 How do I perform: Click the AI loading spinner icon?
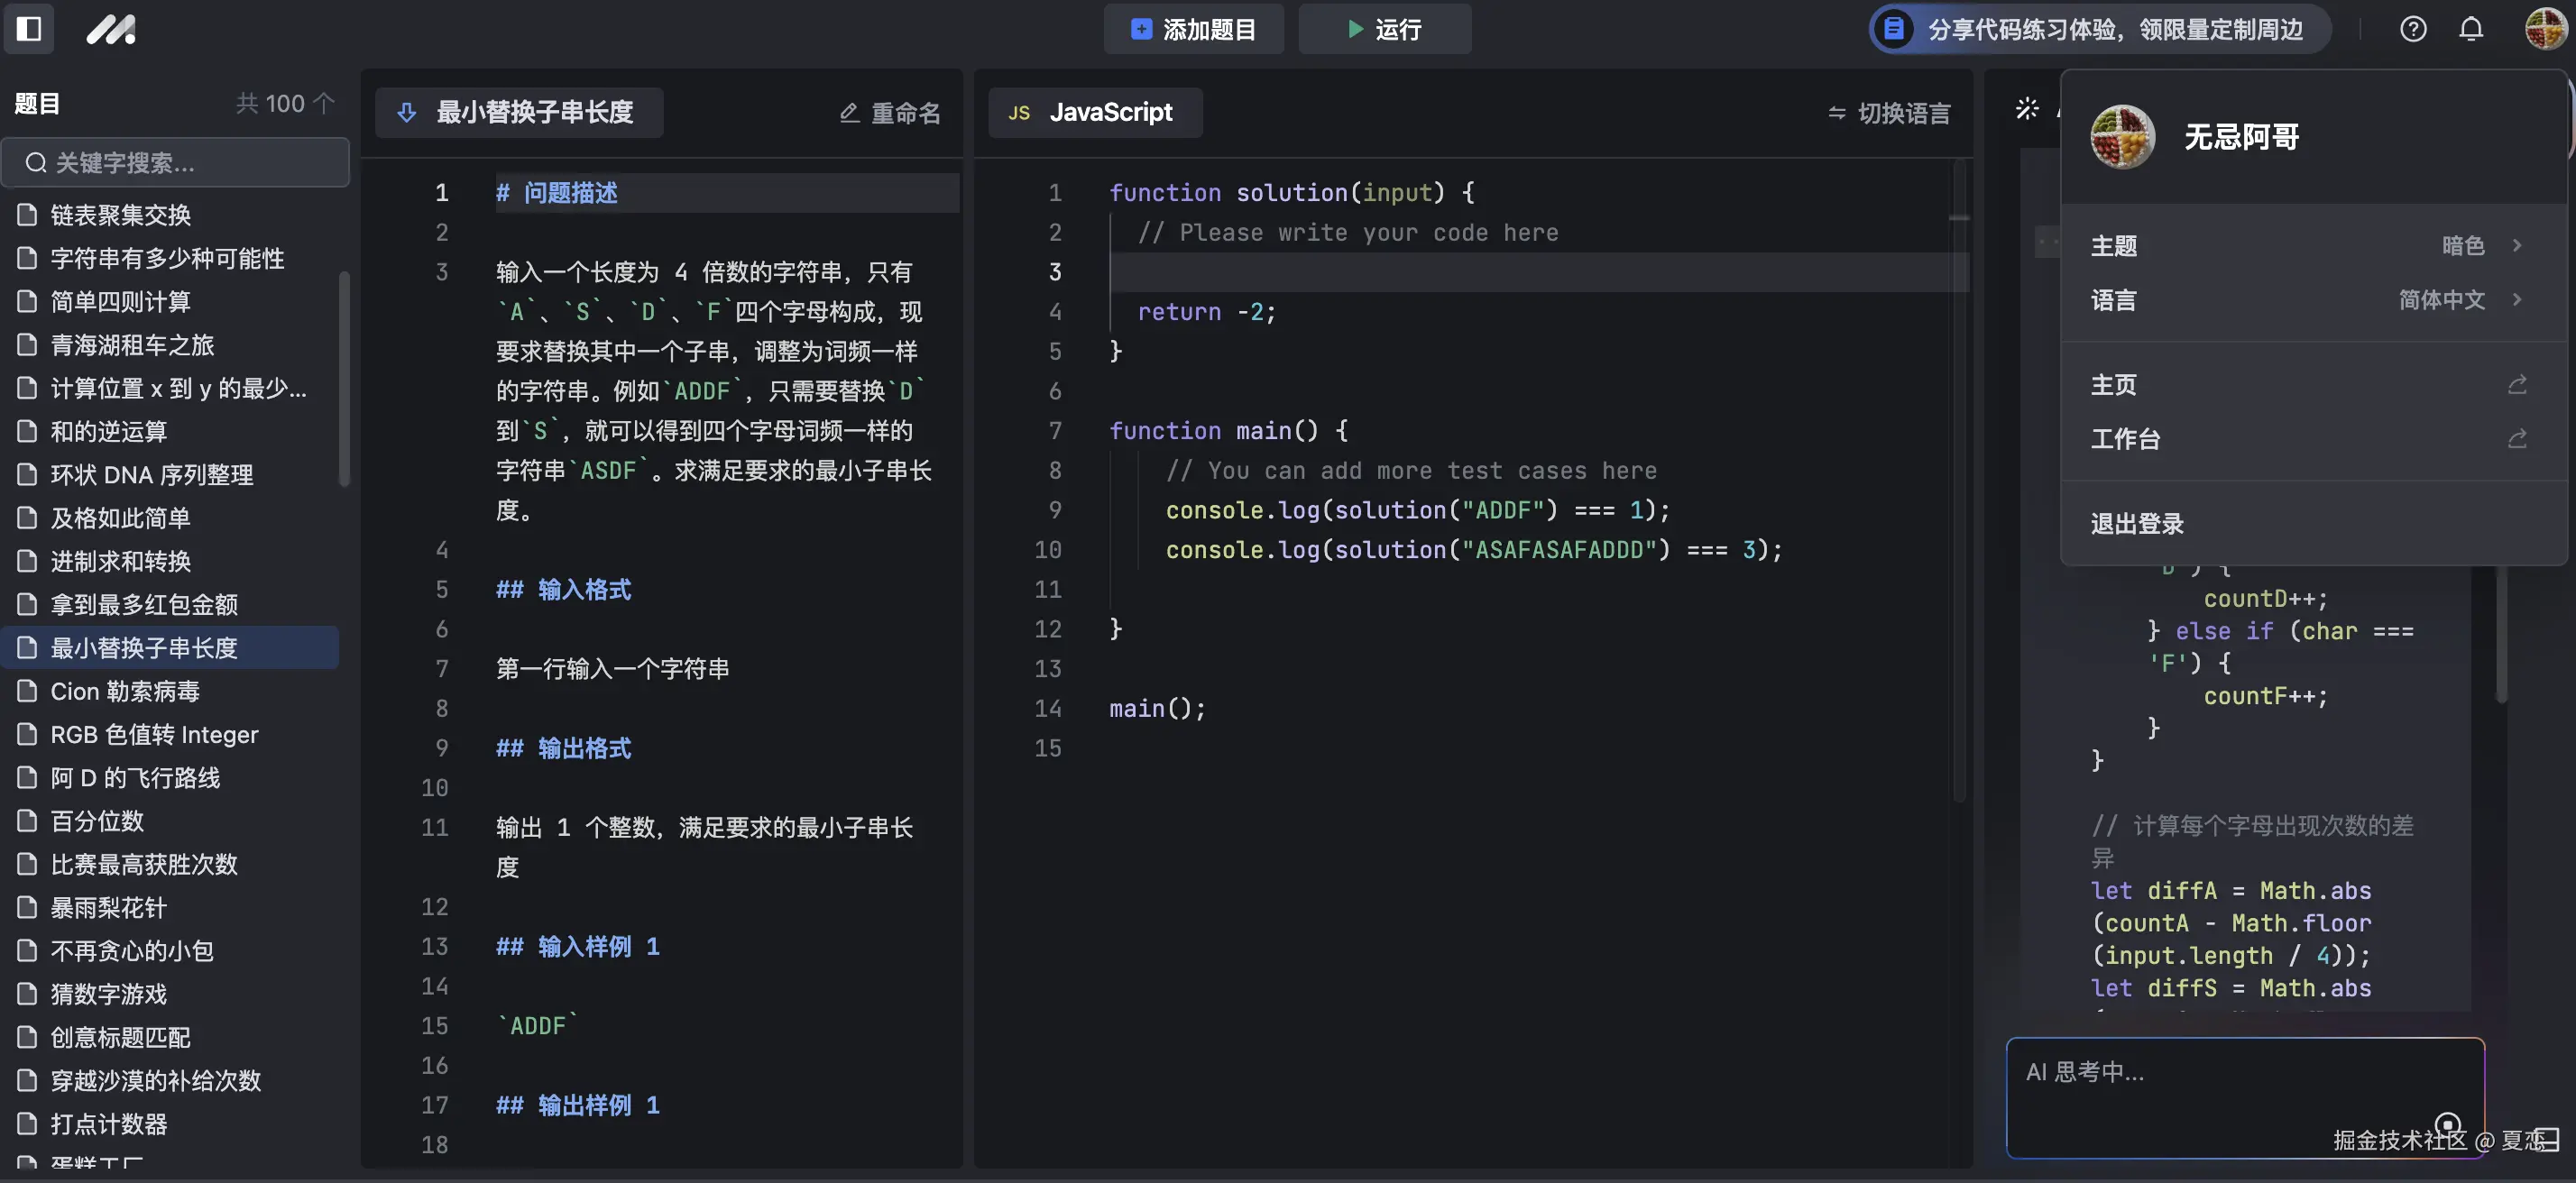tap(2028, 110)
